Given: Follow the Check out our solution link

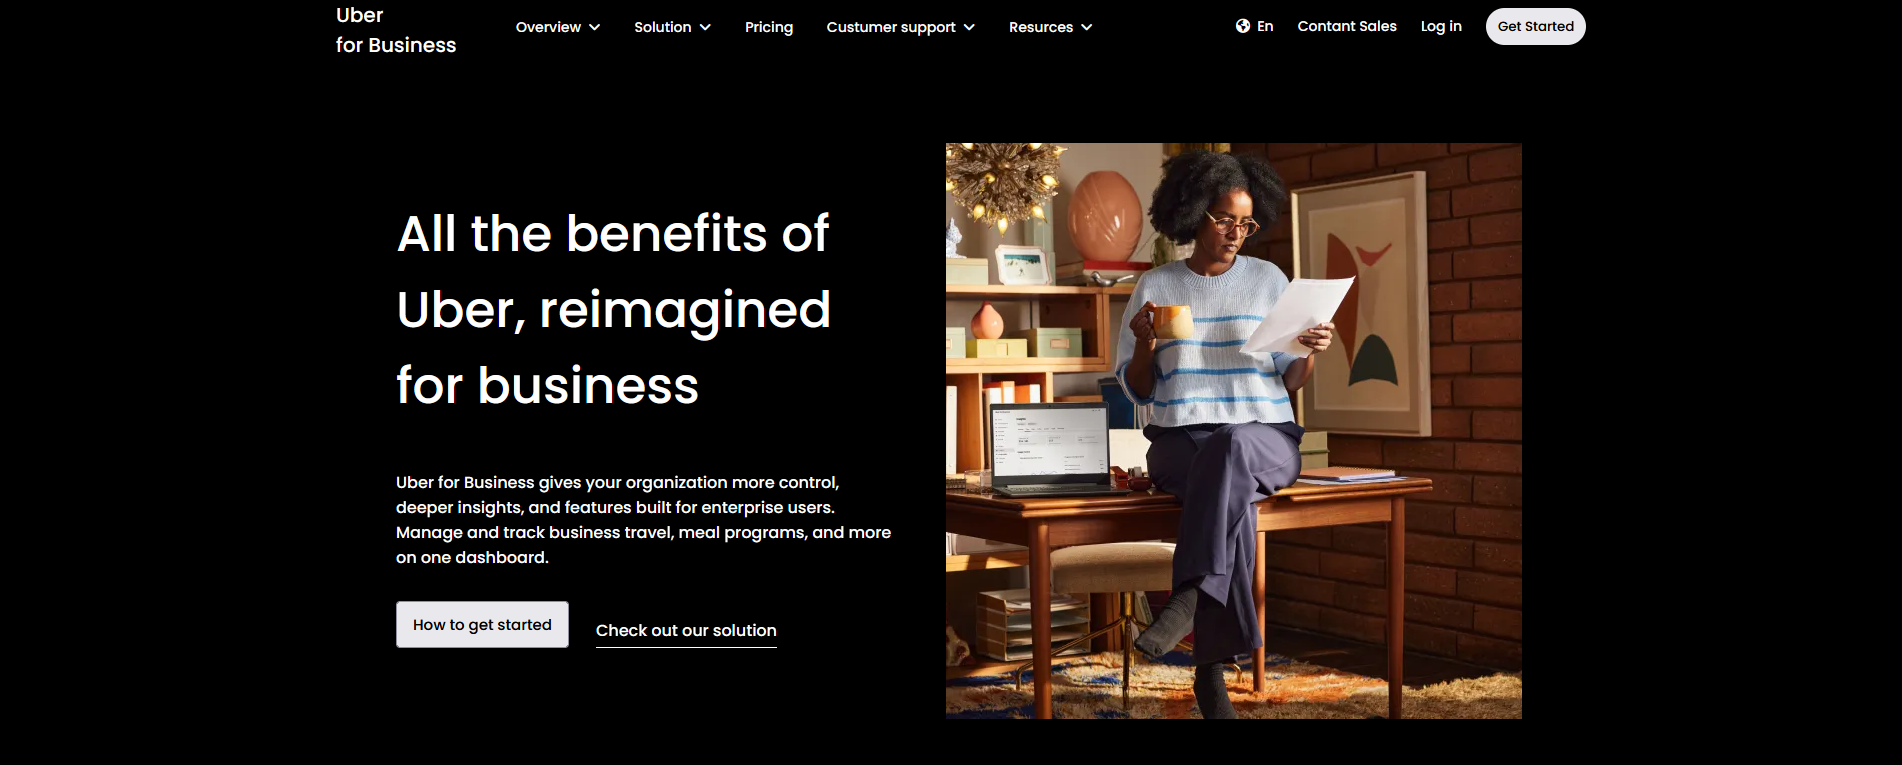Looking at the screenshot, I should (686, 631).
